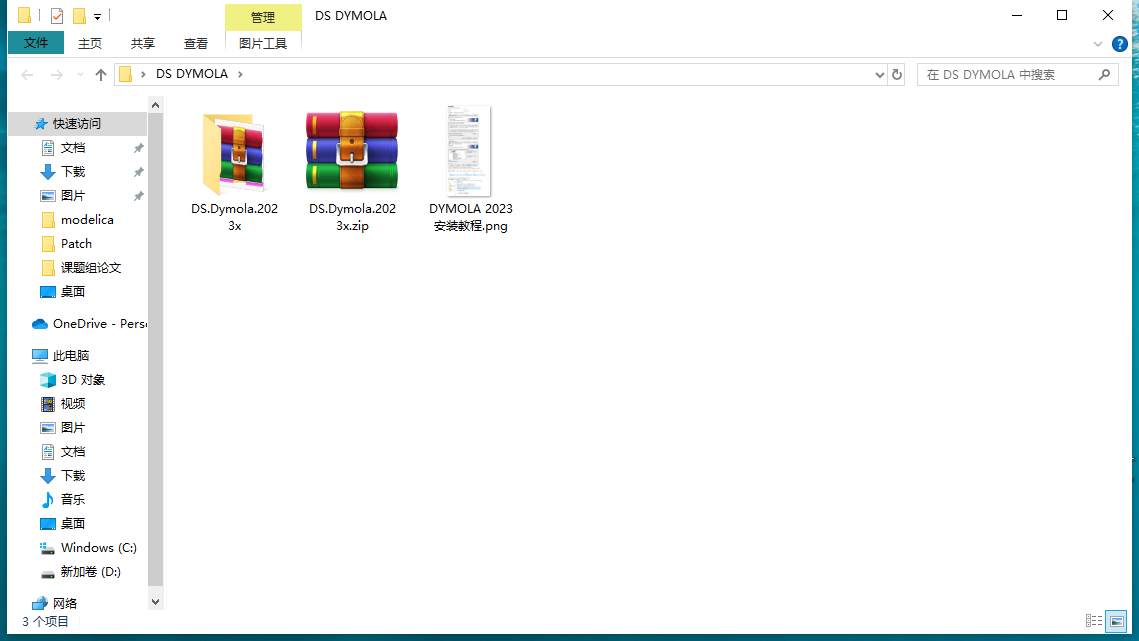
Task: Open 3D 对象 under This PC
Action: click(83, 379)
